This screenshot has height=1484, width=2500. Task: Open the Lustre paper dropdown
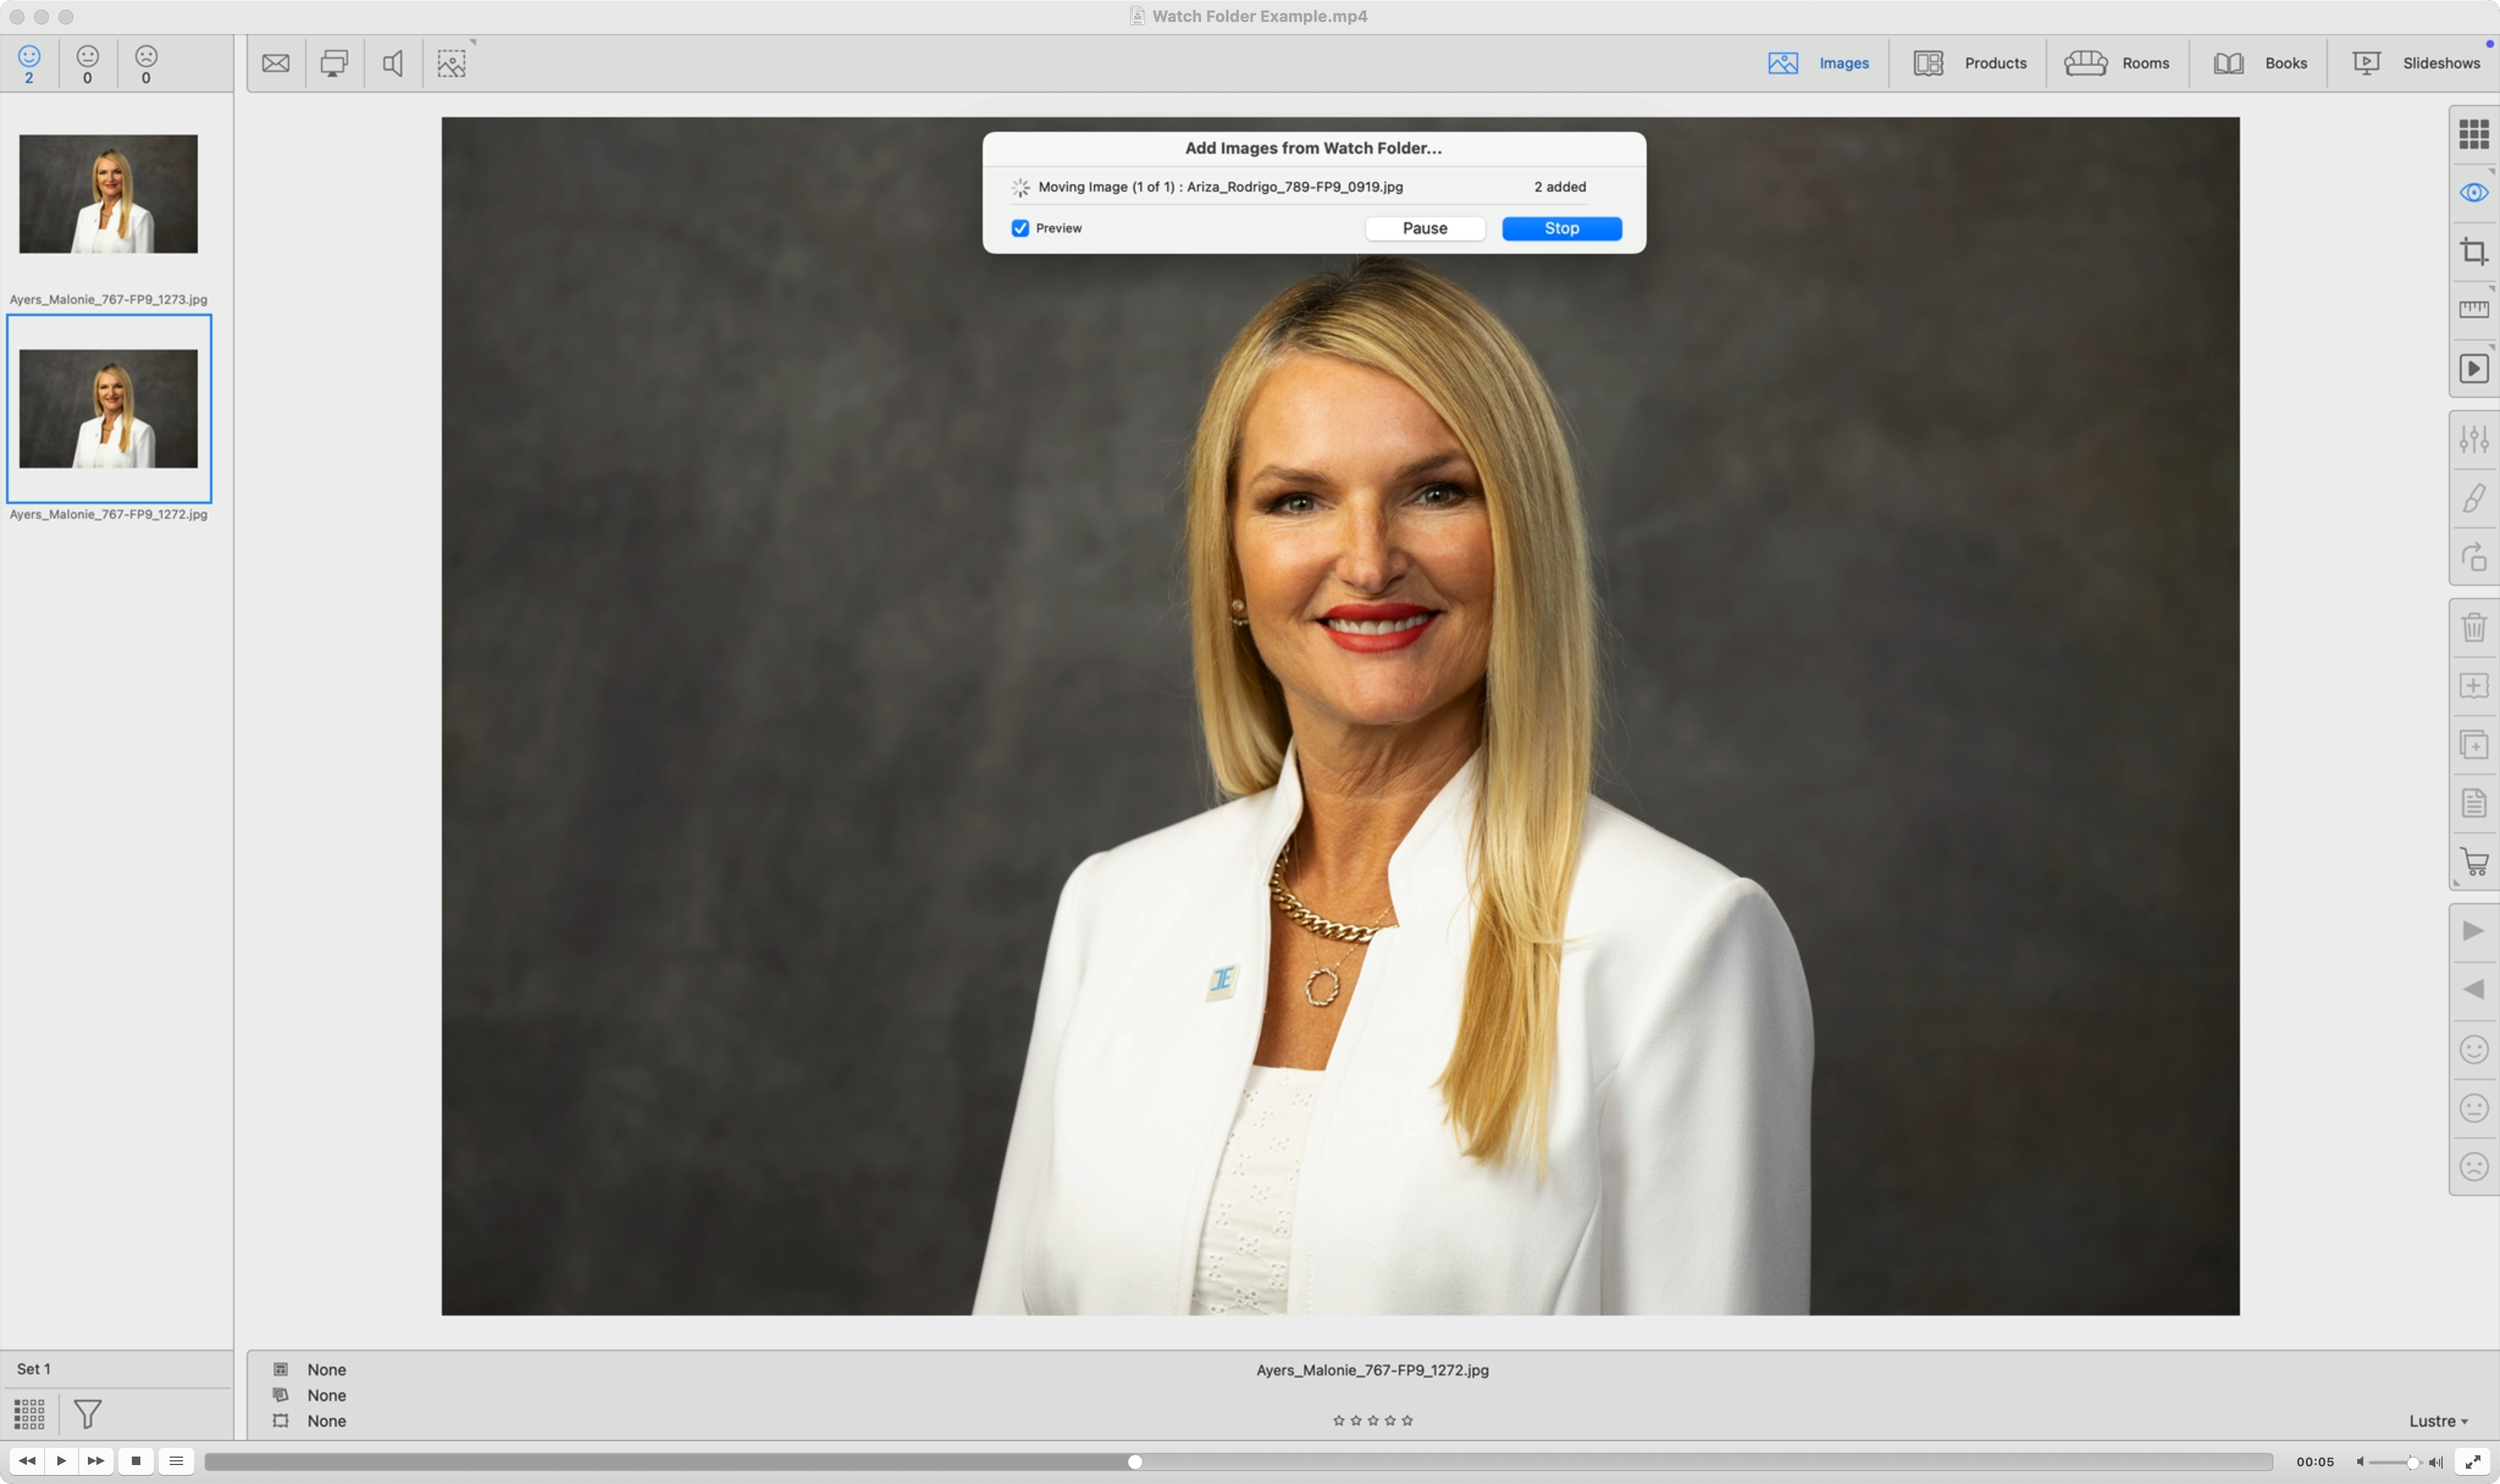click(2438, 1421)
